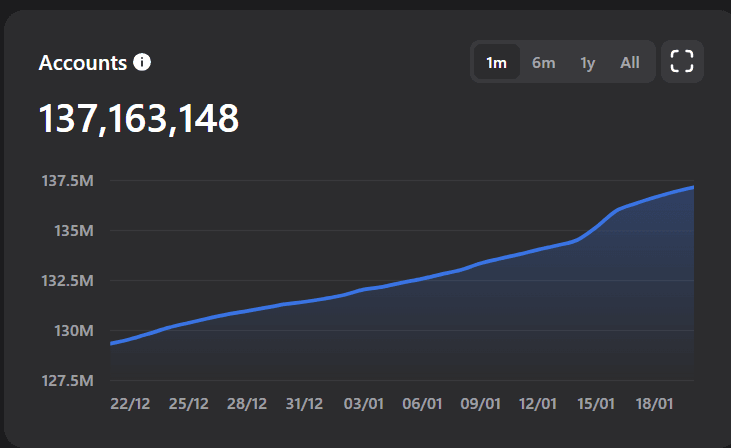The width and height of the screenshot is (731, 448).
Task: Click the info icon beside Accounts
Action: [x=142, y=63]
